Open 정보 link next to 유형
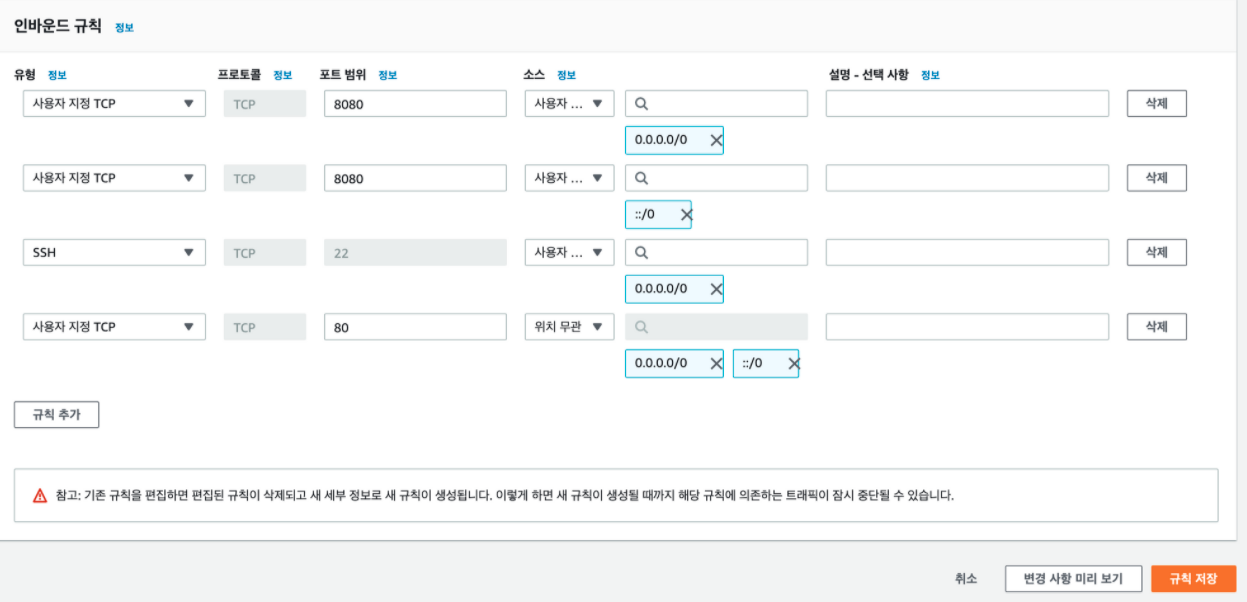 pos(57,75)
